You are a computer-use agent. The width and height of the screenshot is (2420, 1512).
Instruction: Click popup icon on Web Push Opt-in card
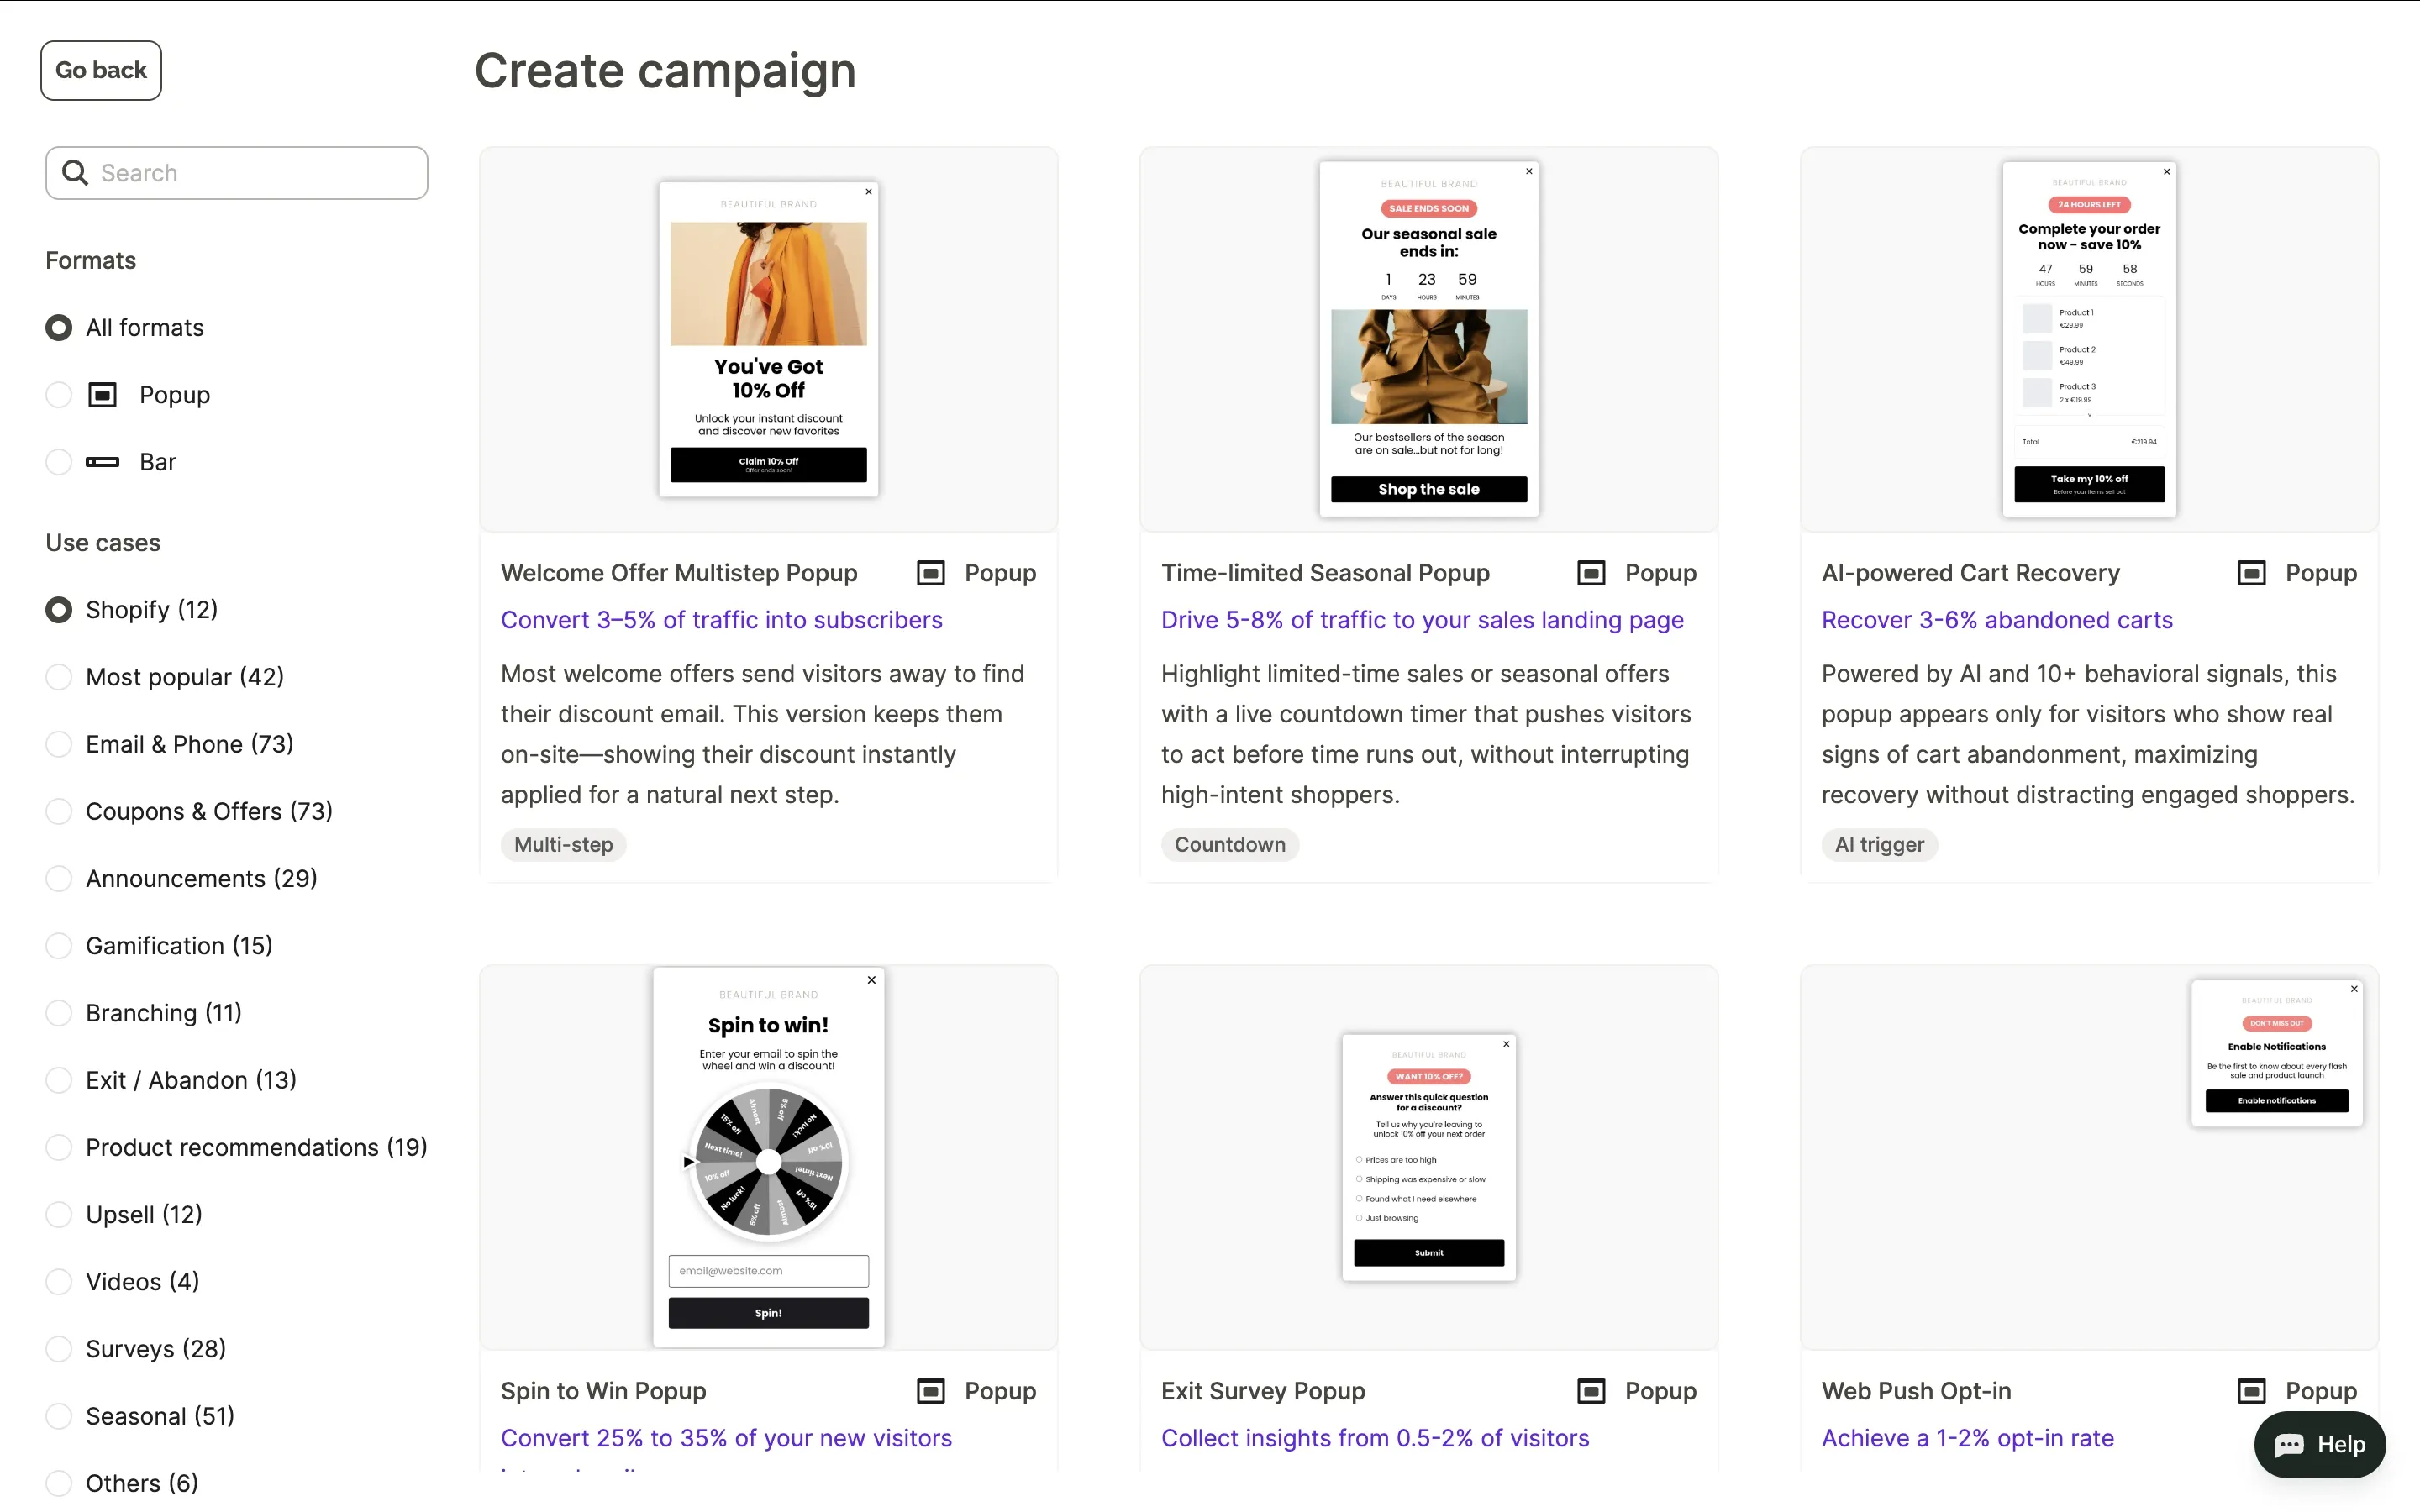pos(2251,1391)
